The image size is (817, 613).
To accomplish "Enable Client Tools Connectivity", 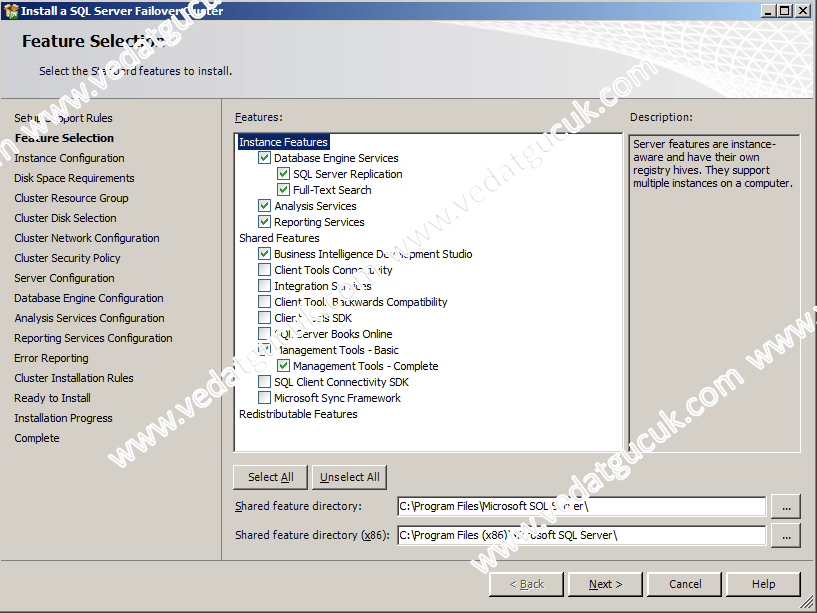I will point(265,270).
